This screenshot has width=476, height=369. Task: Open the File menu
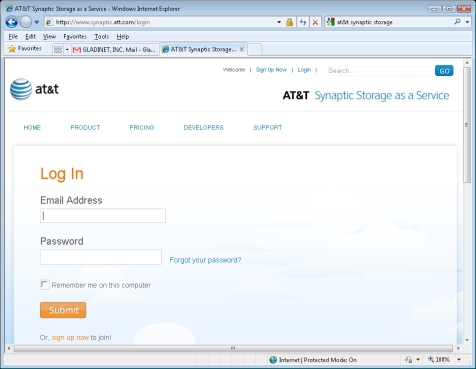[13, 36]
